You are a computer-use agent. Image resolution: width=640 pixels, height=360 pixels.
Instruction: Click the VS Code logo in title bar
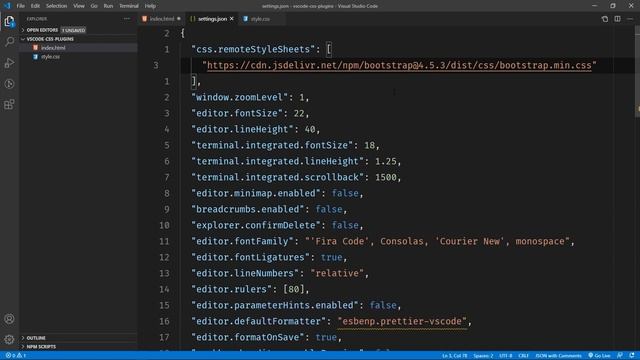coord(7,6)
